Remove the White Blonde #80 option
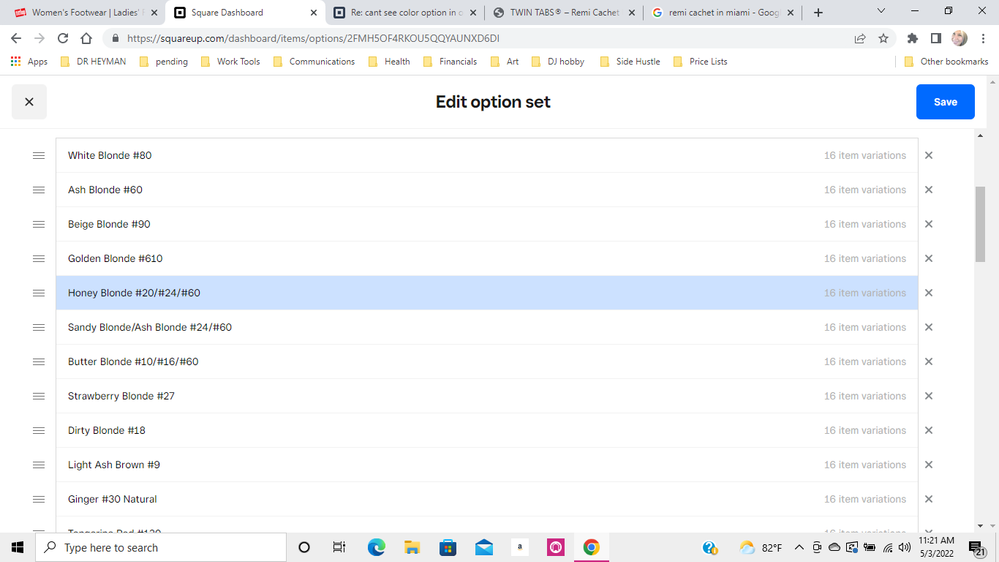This screenshot has width=999, height=562. click(928, 156)
